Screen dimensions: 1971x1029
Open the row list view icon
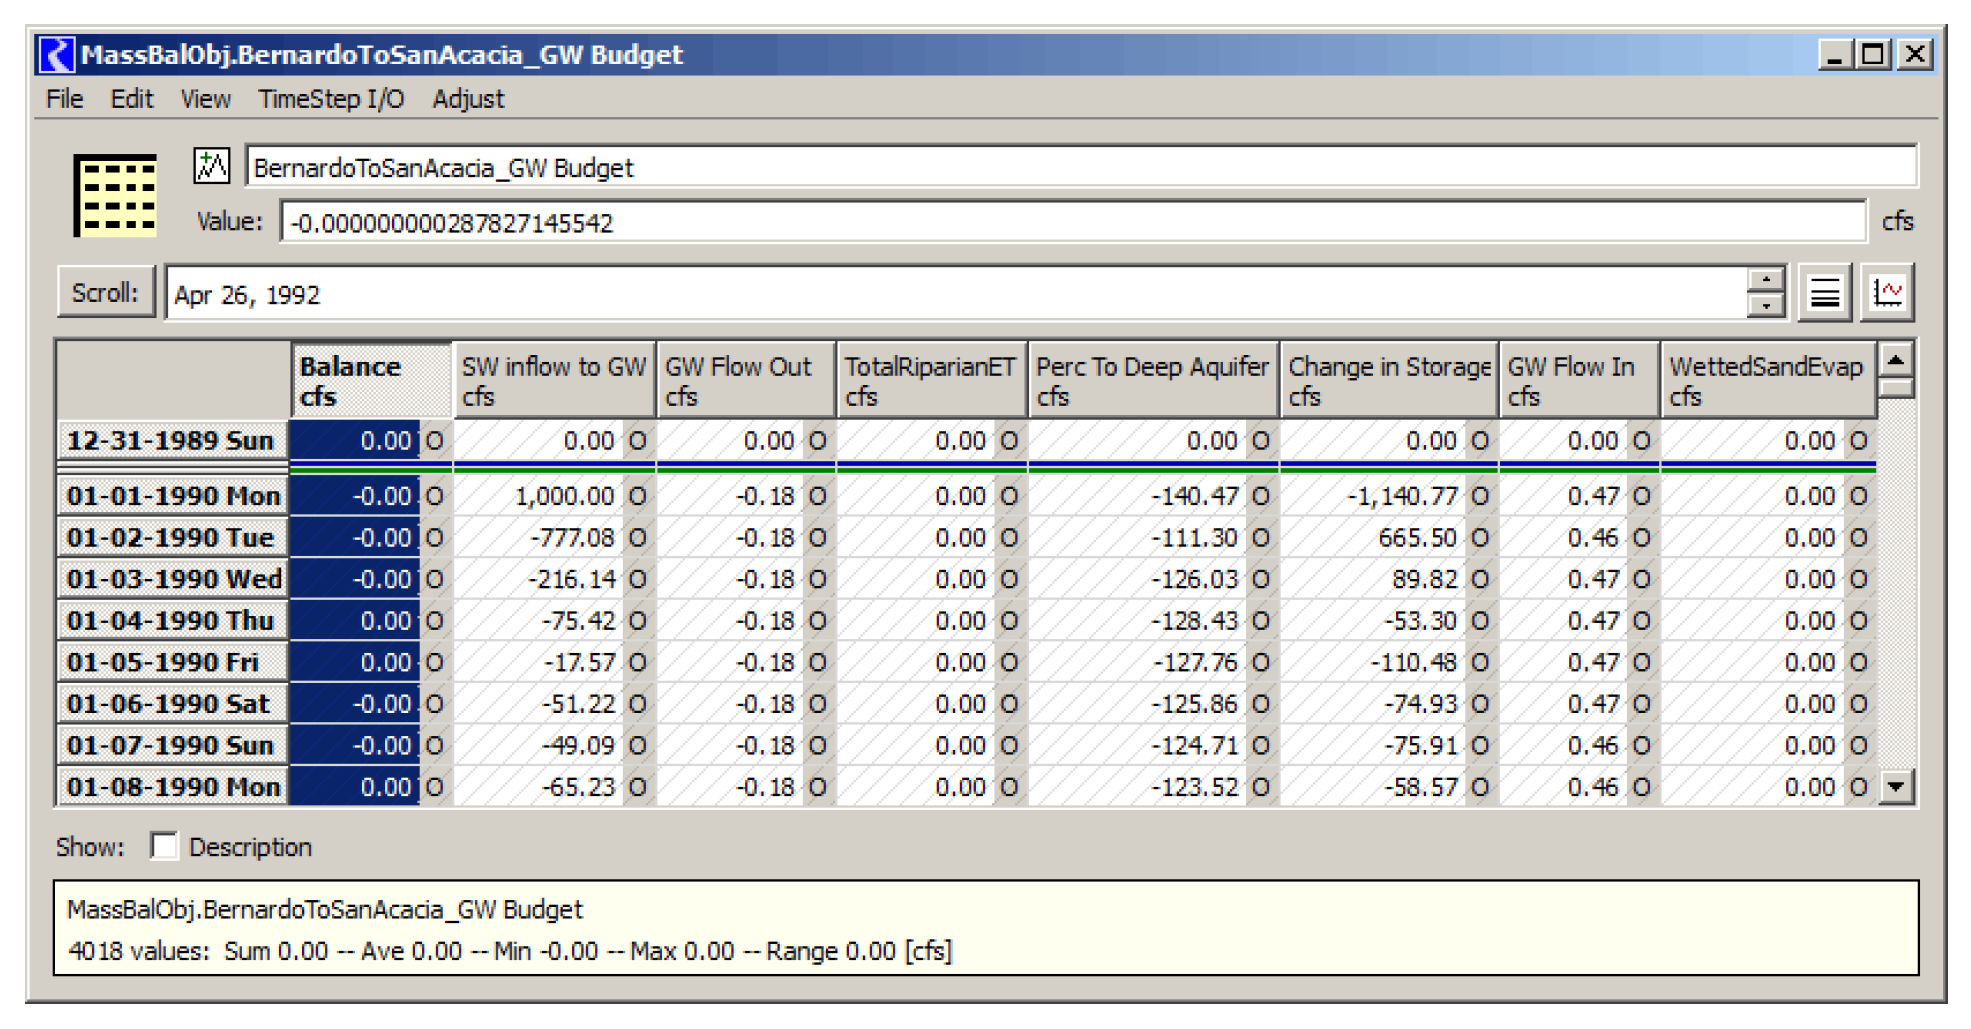tap(1824, 294)
